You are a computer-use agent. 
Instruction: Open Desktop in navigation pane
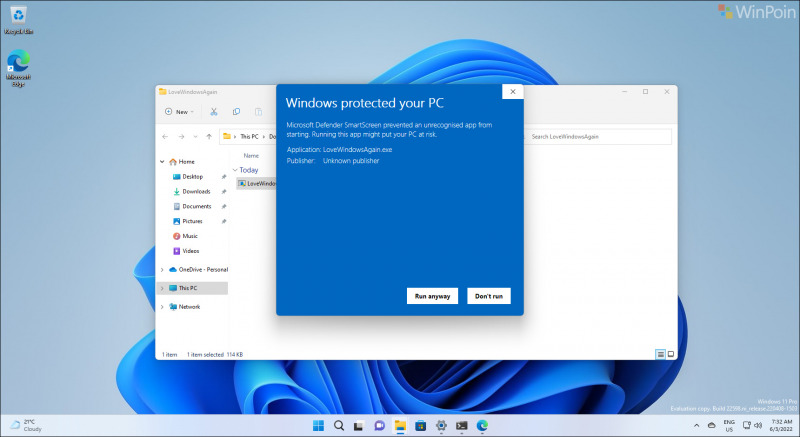[192, 176]
